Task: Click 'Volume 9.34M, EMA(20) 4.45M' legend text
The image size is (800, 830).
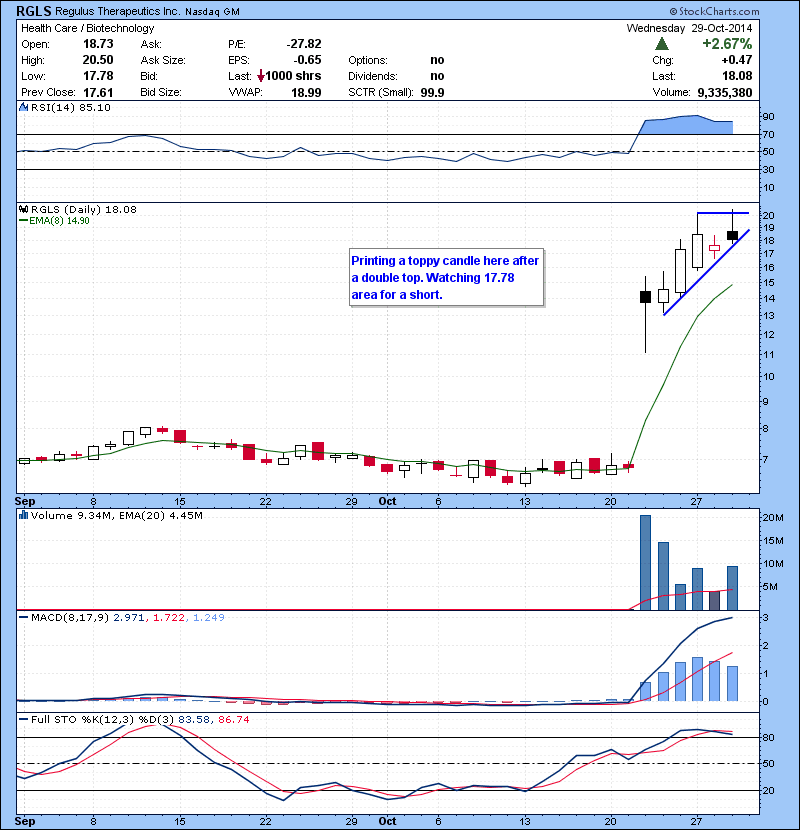Action: 116,516
